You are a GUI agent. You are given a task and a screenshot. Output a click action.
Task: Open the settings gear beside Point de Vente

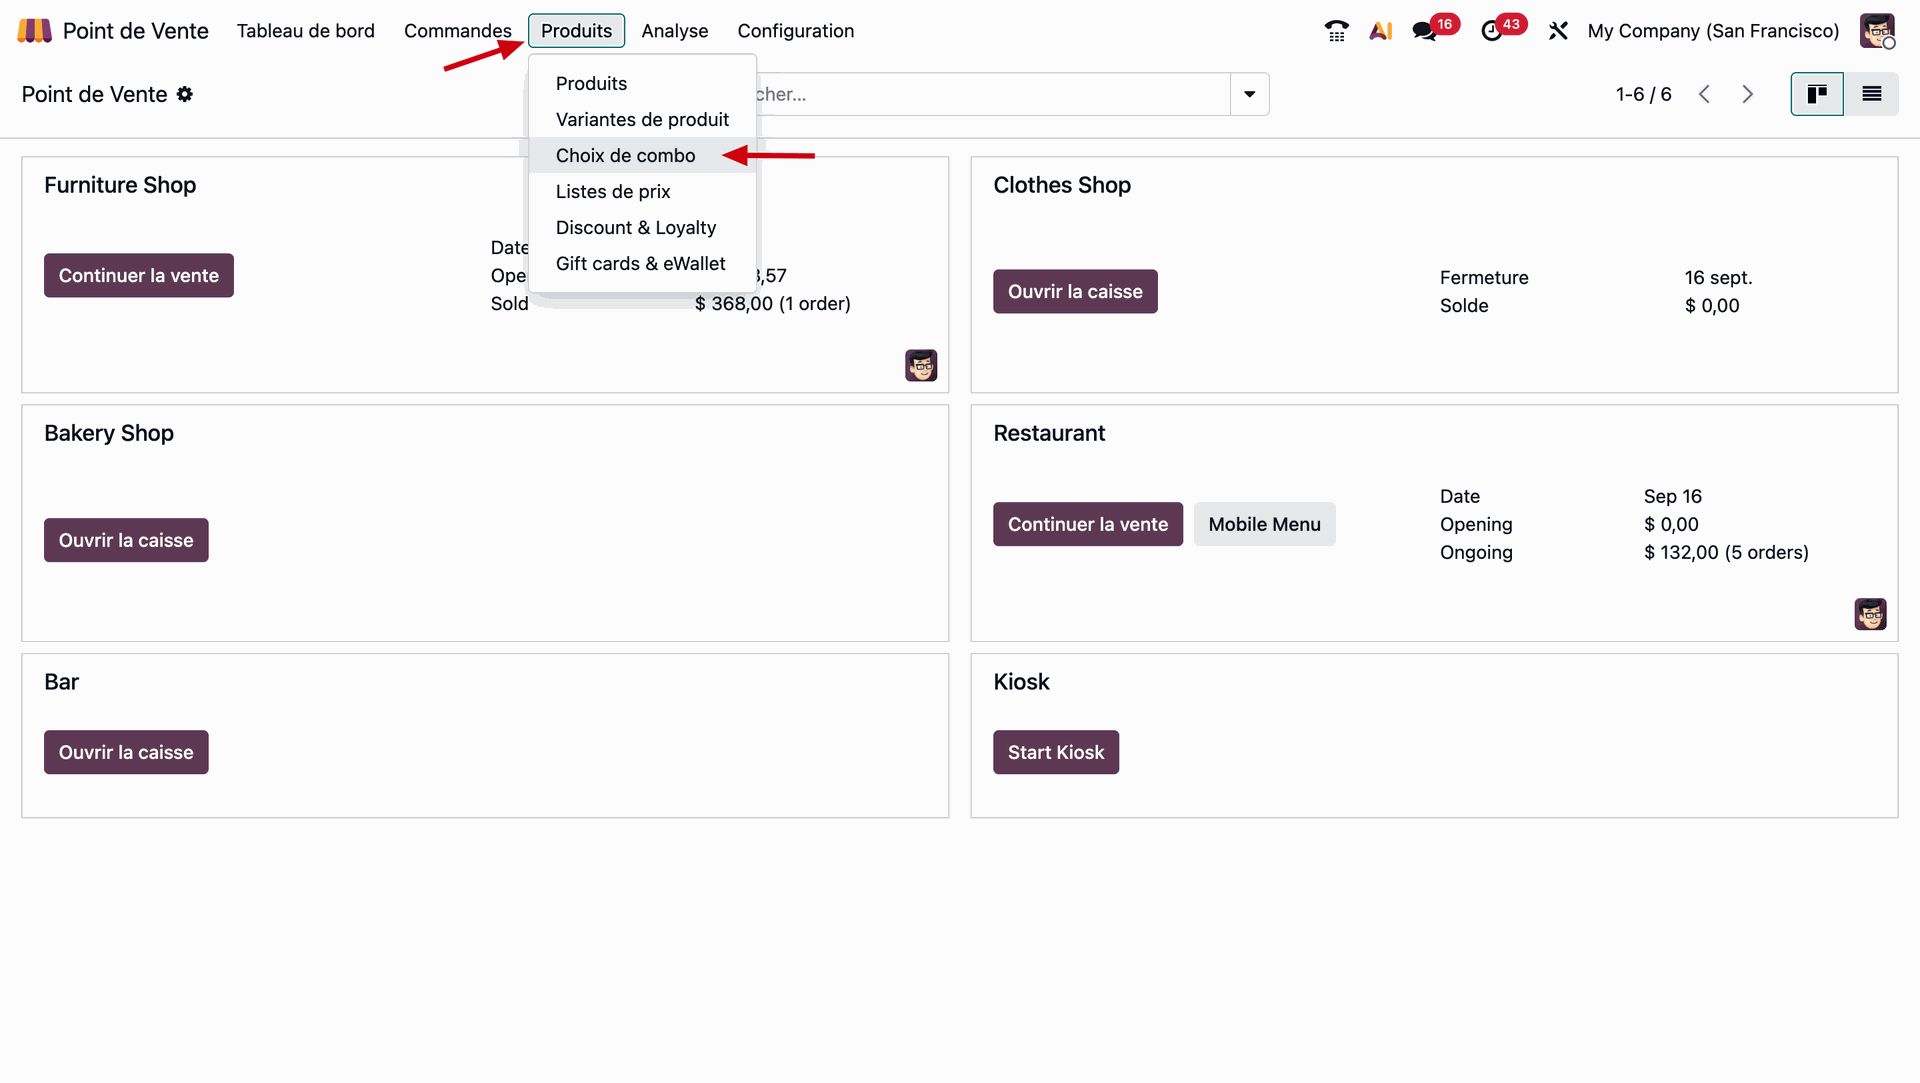(x=185, y=94)
